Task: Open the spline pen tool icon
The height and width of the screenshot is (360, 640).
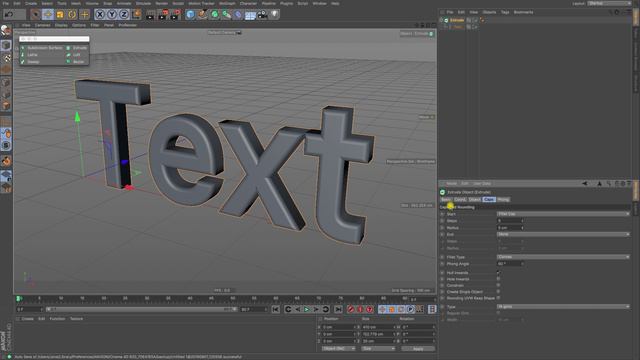Action: 202,15
